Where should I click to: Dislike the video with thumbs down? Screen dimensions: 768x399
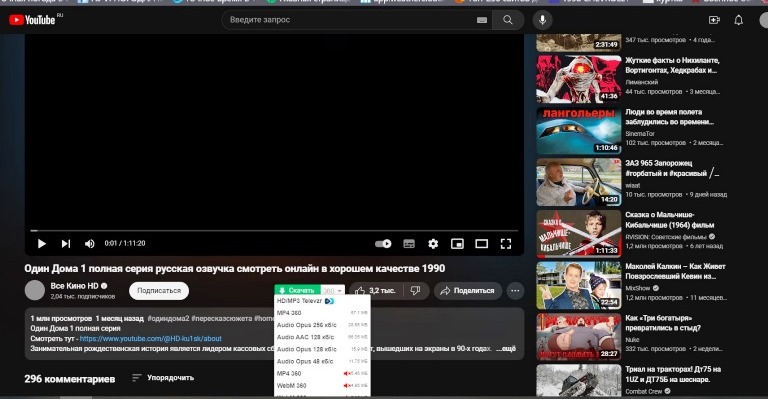(x=416, y=291)
